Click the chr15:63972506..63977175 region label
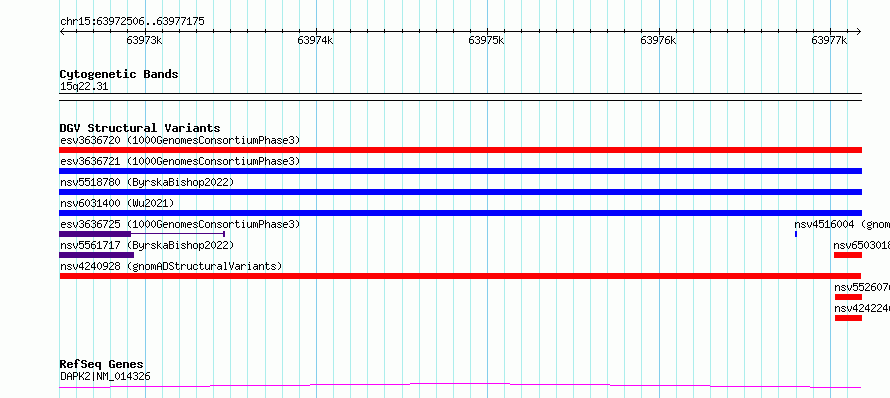The image size is (890, 398). click(x=132, y=22)
